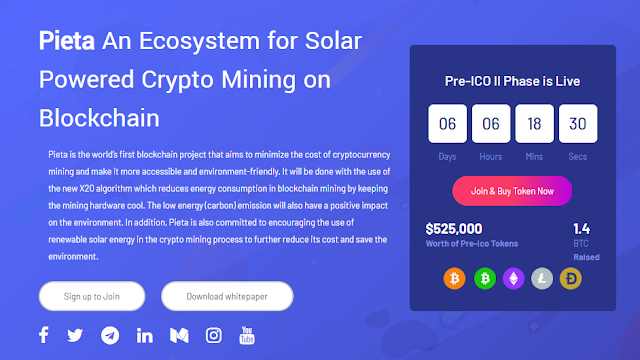Open the Twitter bird icon
This screenshot has height=360, width=640.
click(x=75, y=336)
